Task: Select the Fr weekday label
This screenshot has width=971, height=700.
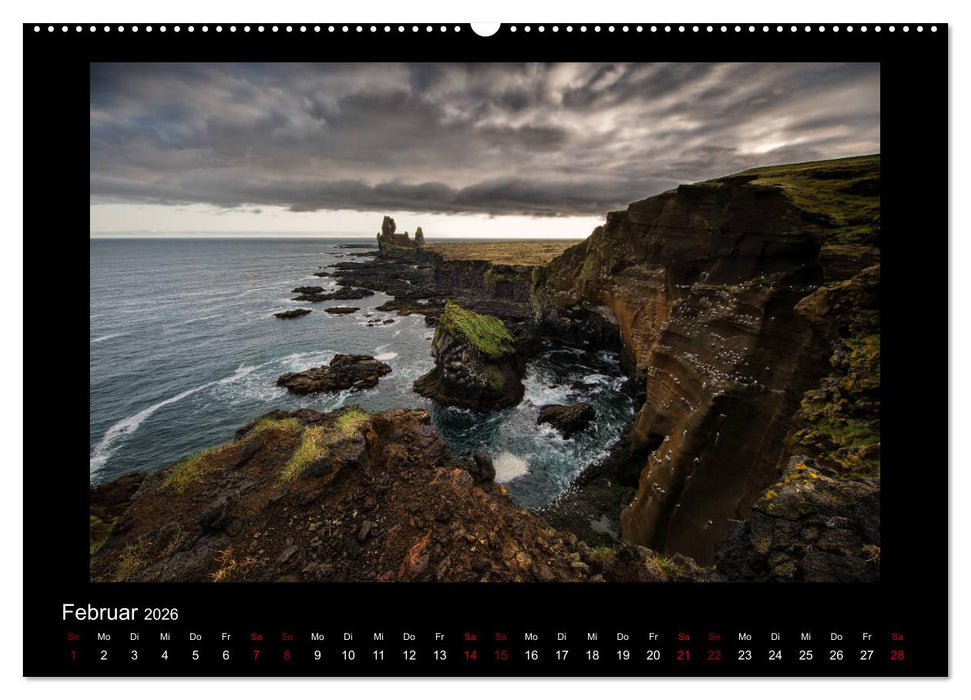Action: tap(225, 634)
